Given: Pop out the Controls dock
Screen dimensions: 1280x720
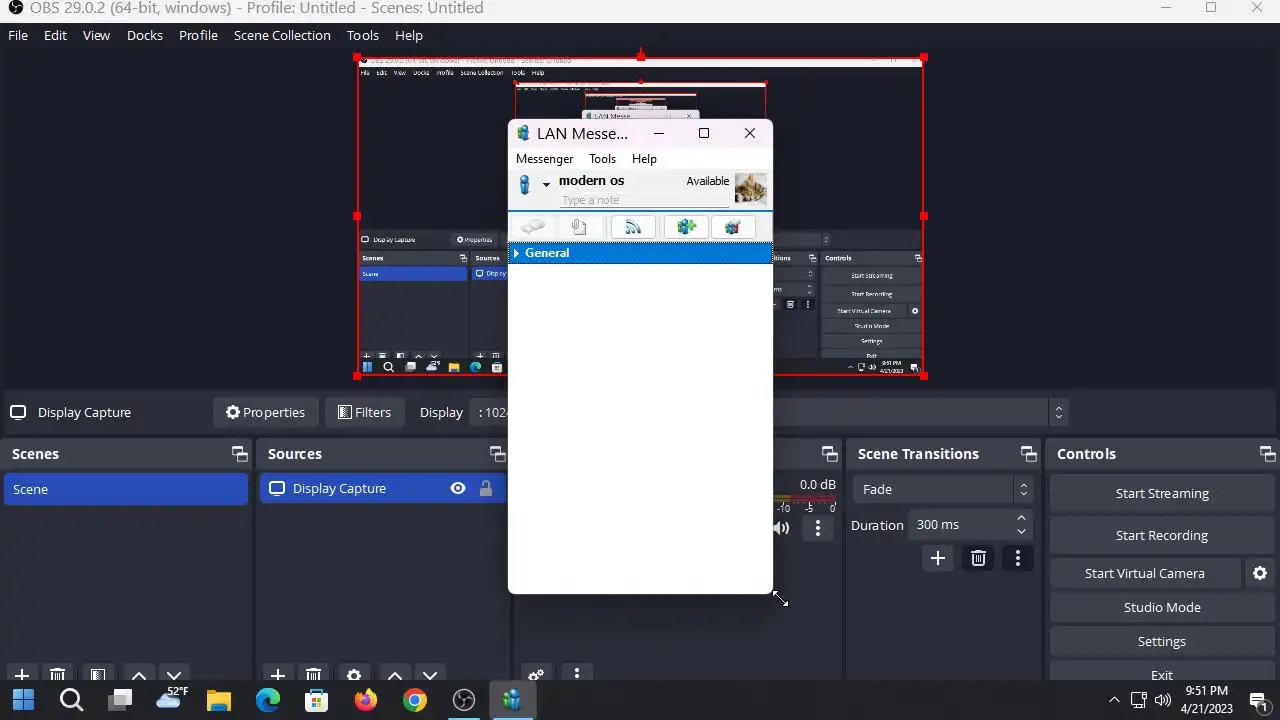Looking at the screenshot, I should pyautogui.click(x=1268, y=454).
